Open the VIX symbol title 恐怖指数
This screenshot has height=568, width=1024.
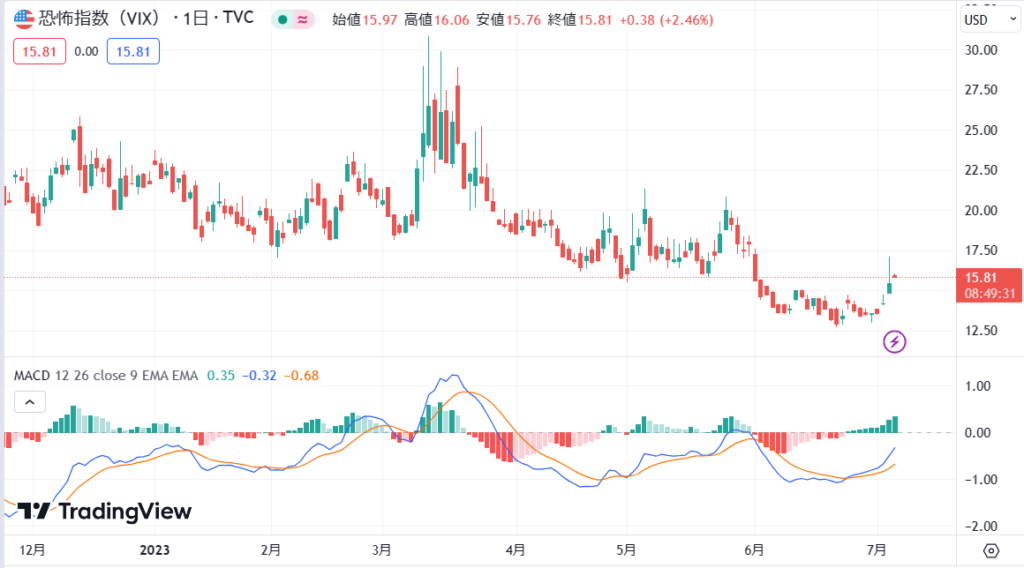pyautogui.click(x=99, y=18)
